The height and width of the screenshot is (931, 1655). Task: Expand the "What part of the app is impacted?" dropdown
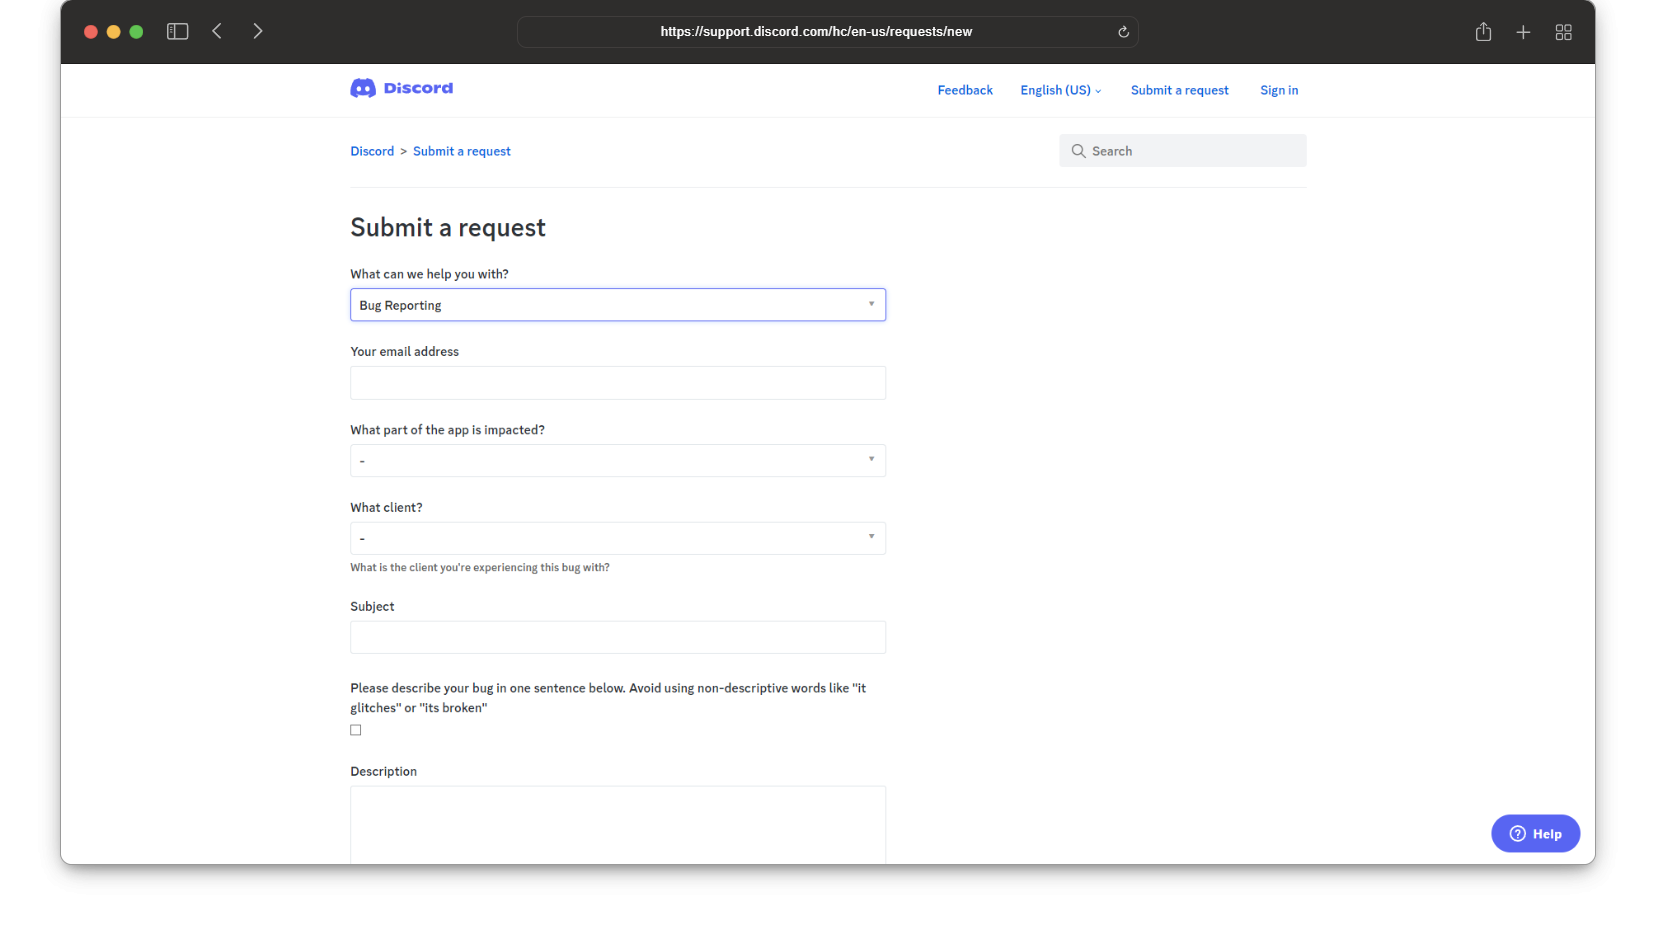pyautogui.click(x=617, y=461)
